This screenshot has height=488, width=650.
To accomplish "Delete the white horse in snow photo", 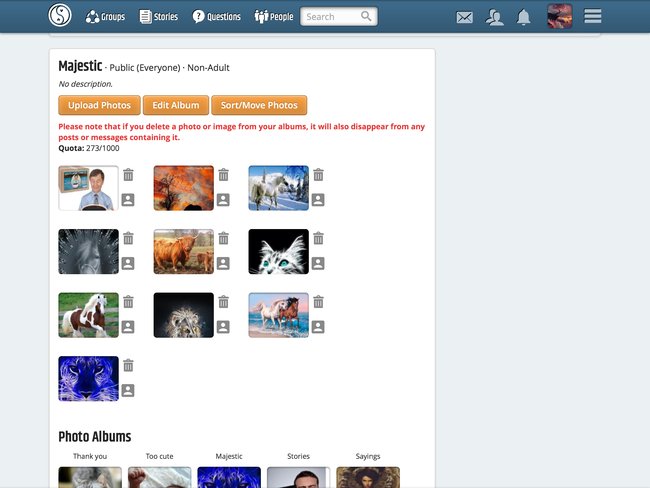I will click(318, 175).
